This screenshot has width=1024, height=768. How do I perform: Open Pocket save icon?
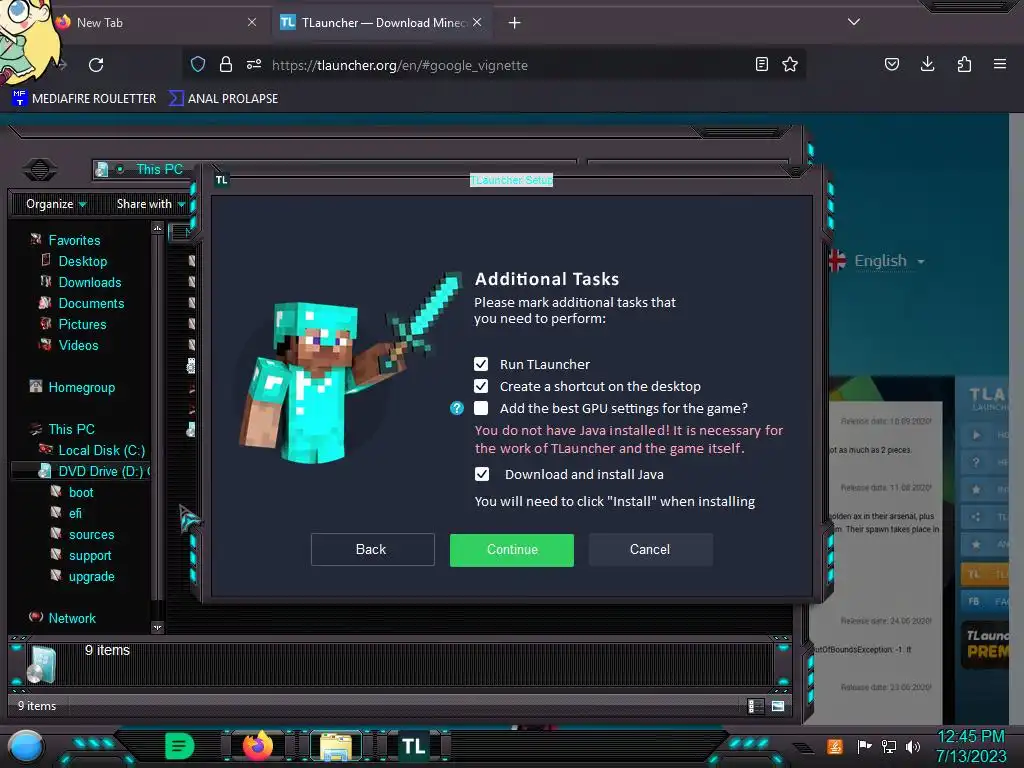pos(891,64)
